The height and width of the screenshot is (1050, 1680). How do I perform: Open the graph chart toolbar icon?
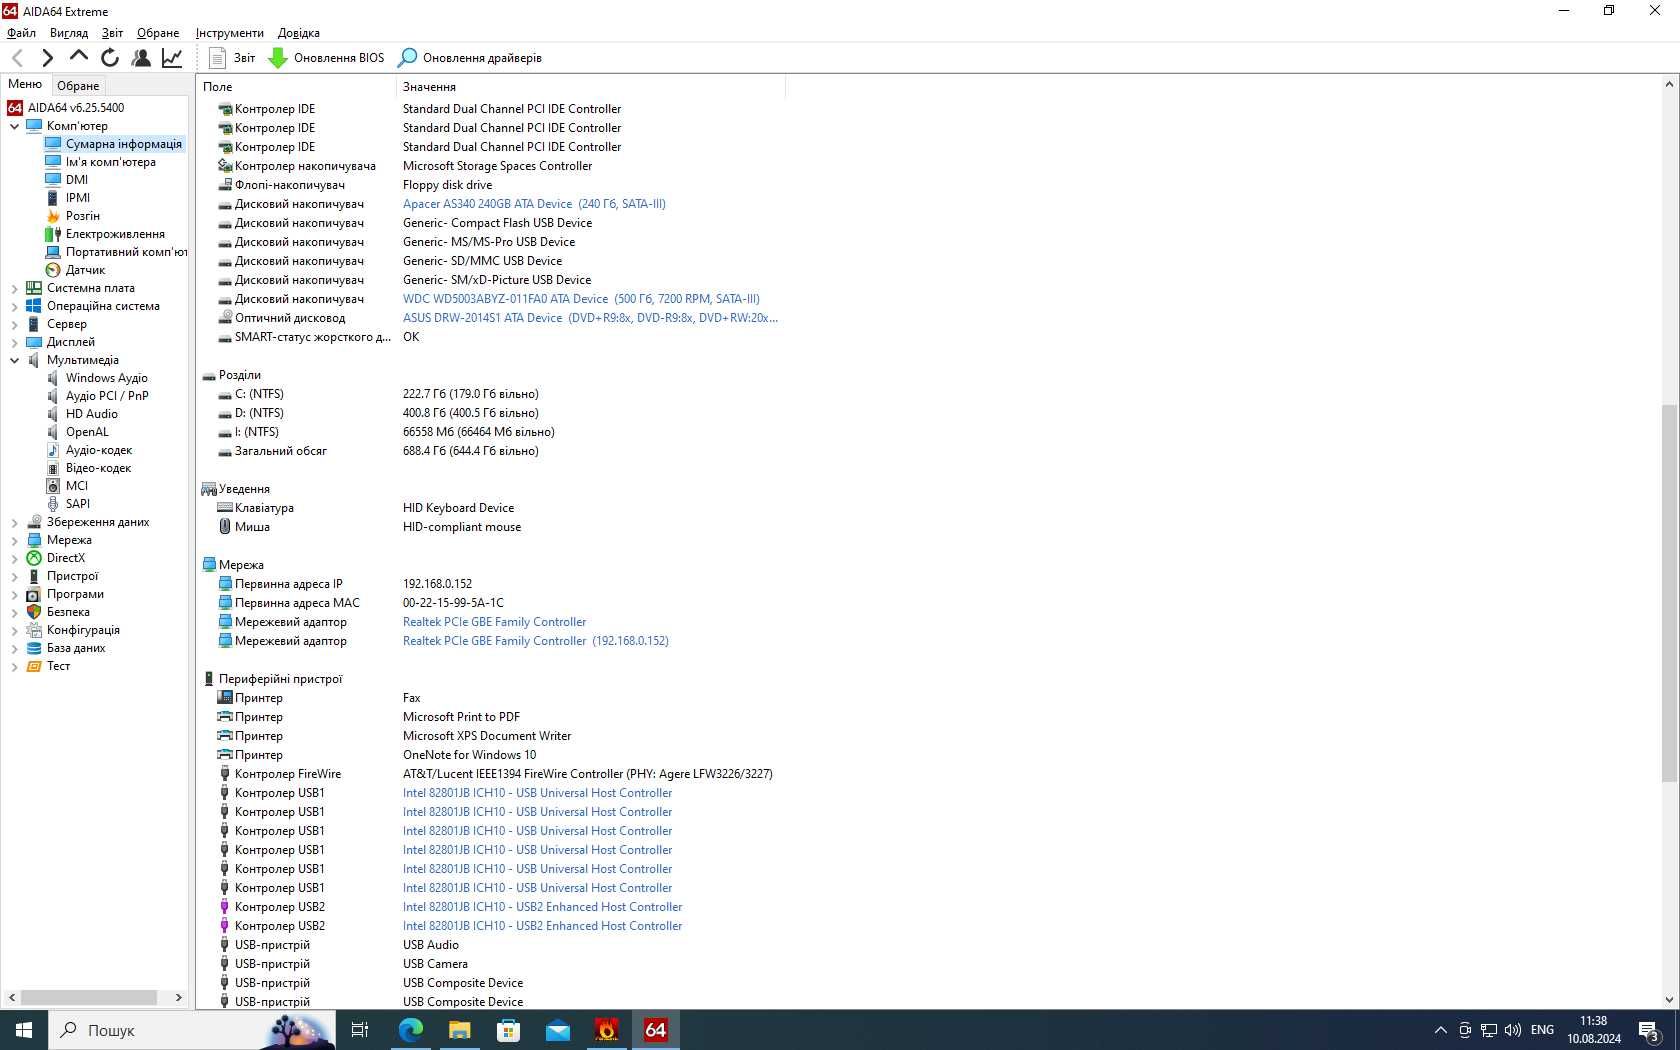tap(172, 58)
